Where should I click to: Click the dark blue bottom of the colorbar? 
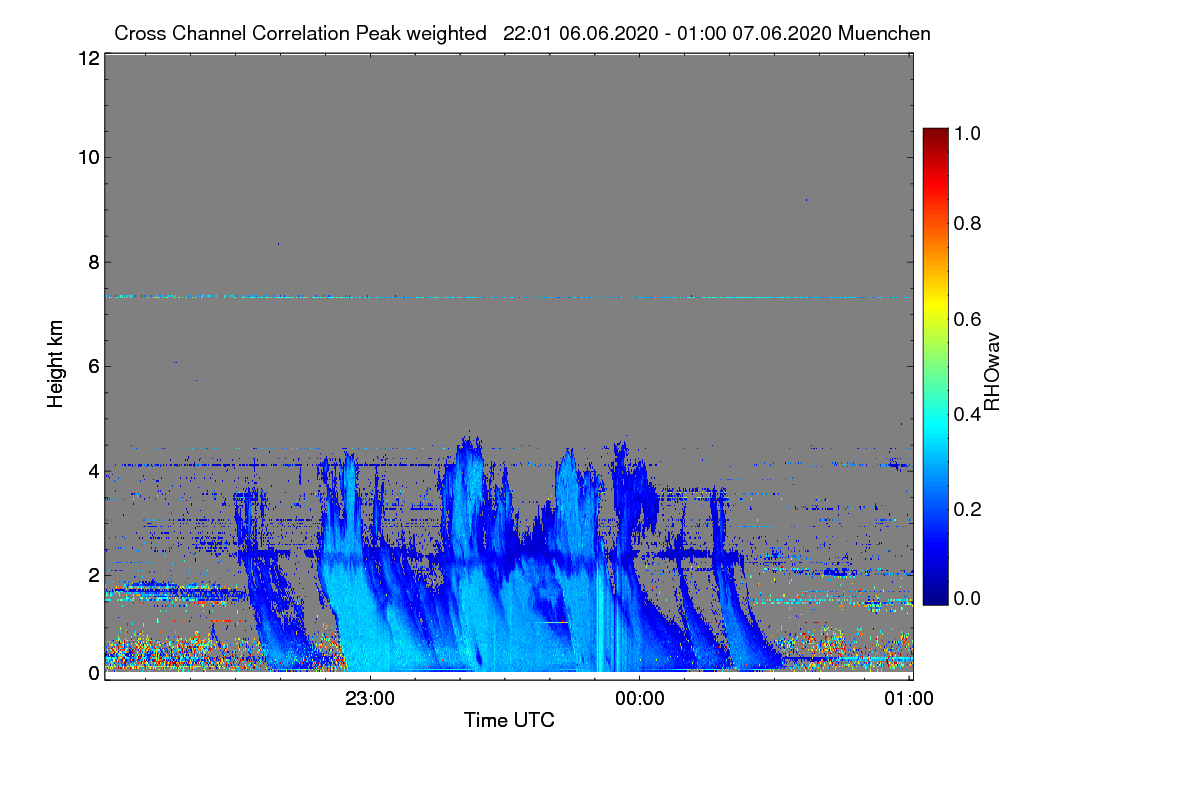935,598
